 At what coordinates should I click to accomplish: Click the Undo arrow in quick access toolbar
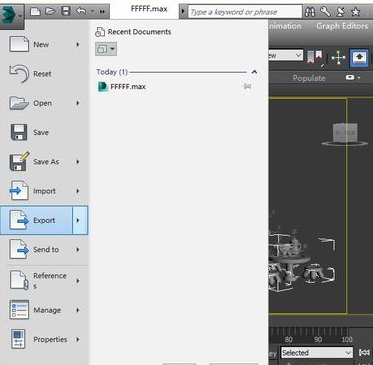(x=81, y=11)
